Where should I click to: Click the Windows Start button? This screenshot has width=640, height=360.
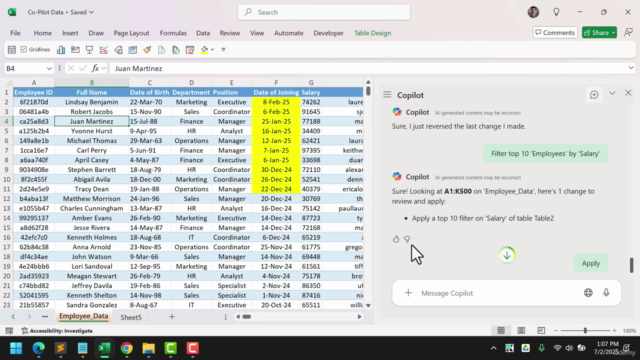click(16, 348)
